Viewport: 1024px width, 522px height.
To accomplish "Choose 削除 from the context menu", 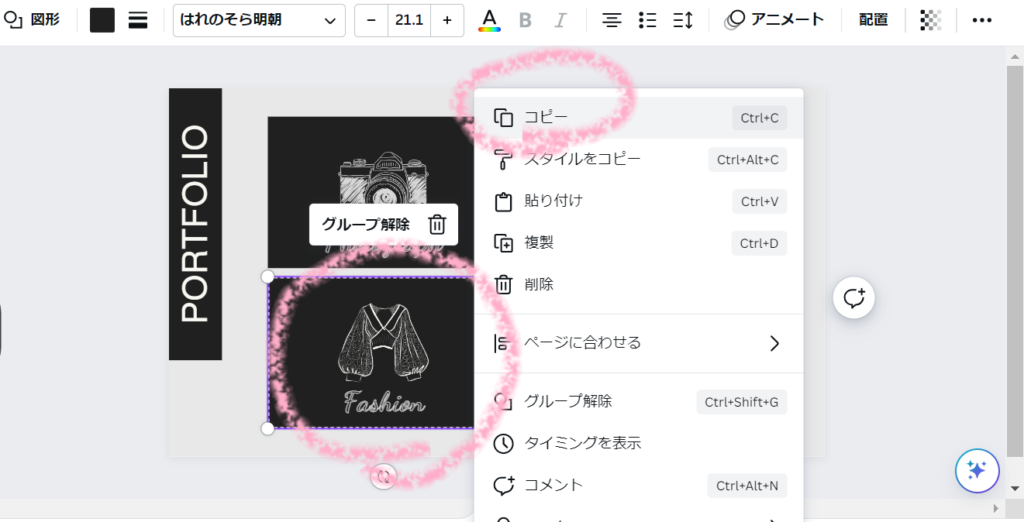I will coord(639,285).
